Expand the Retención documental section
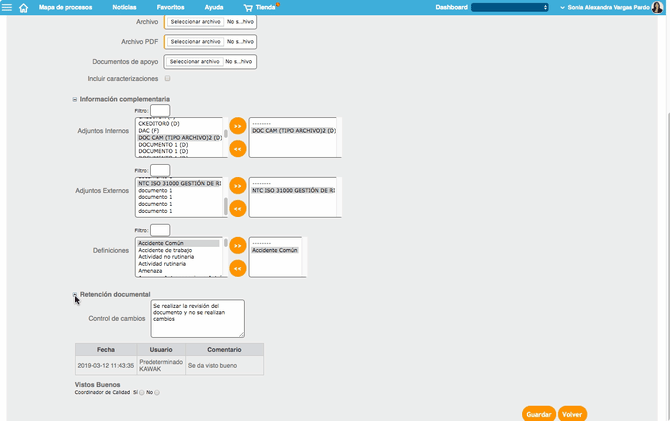Image resolution: width=670 pixels, height=421 pixels. point(75,294)
